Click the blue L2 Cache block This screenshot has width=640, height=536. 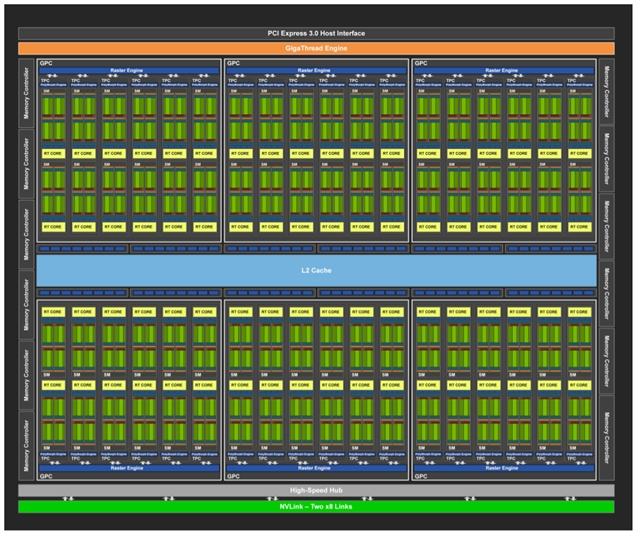coord(316,270)
